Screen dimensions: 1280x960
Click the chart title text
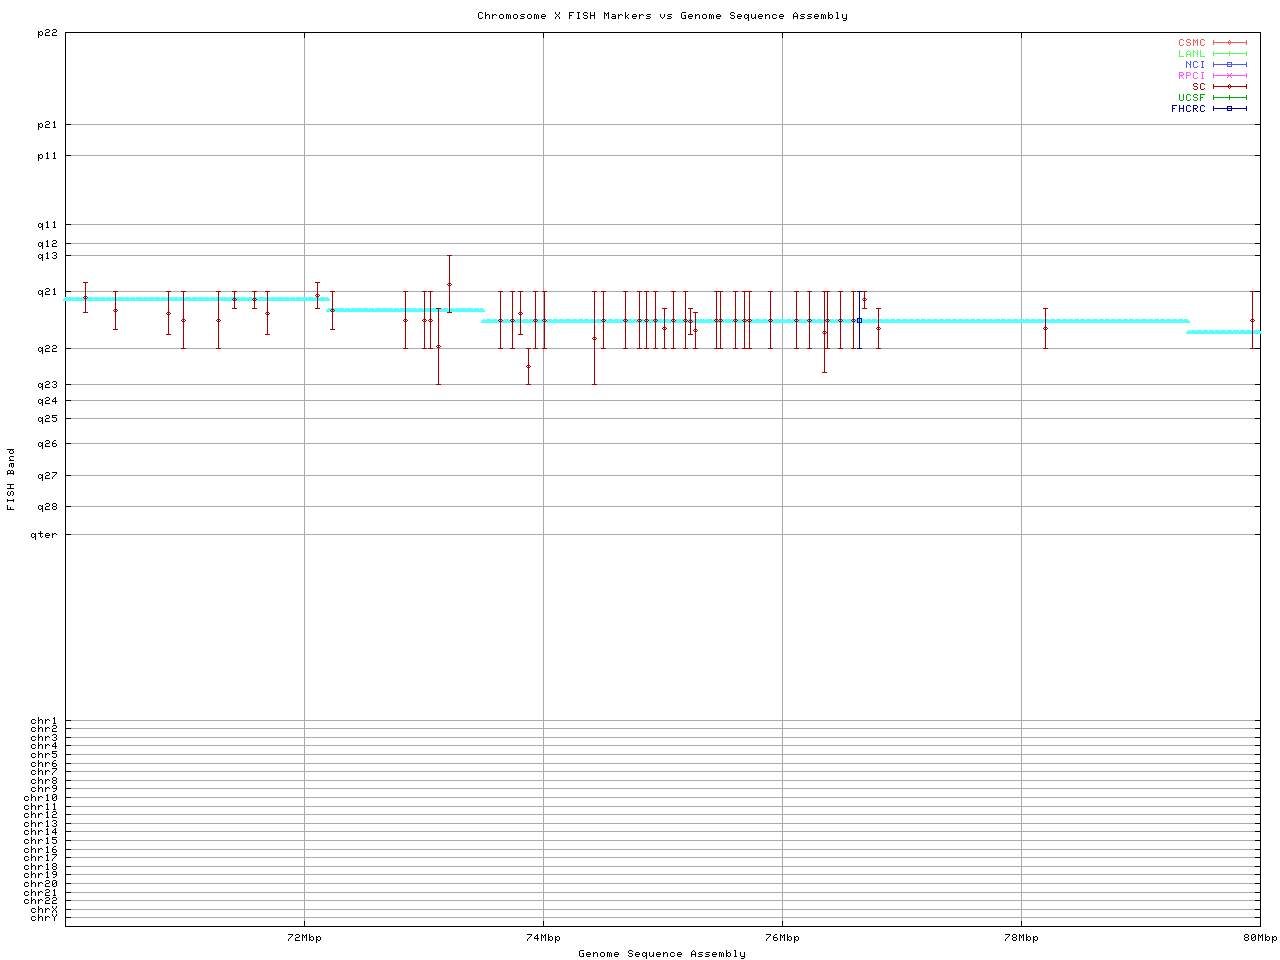(x=662, y=16)
